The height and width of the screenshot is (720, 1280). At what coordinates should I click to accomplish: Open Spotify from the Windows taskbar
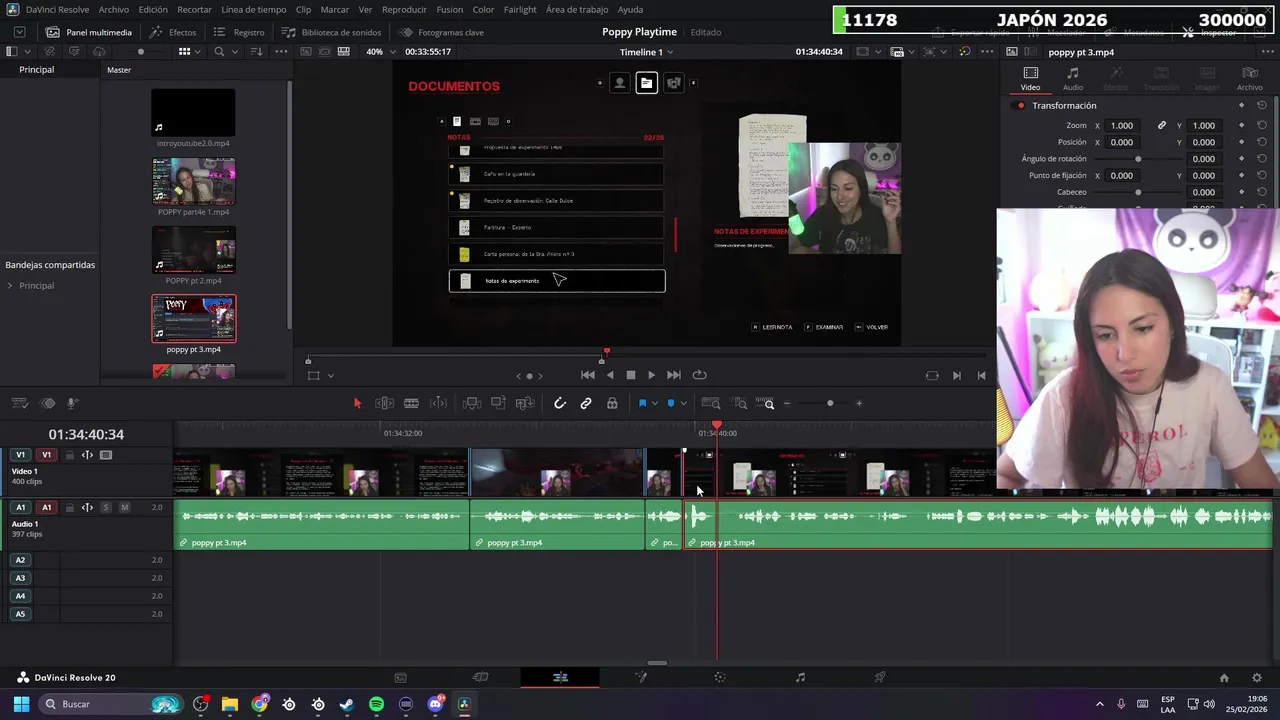click(x=376, y=704)
